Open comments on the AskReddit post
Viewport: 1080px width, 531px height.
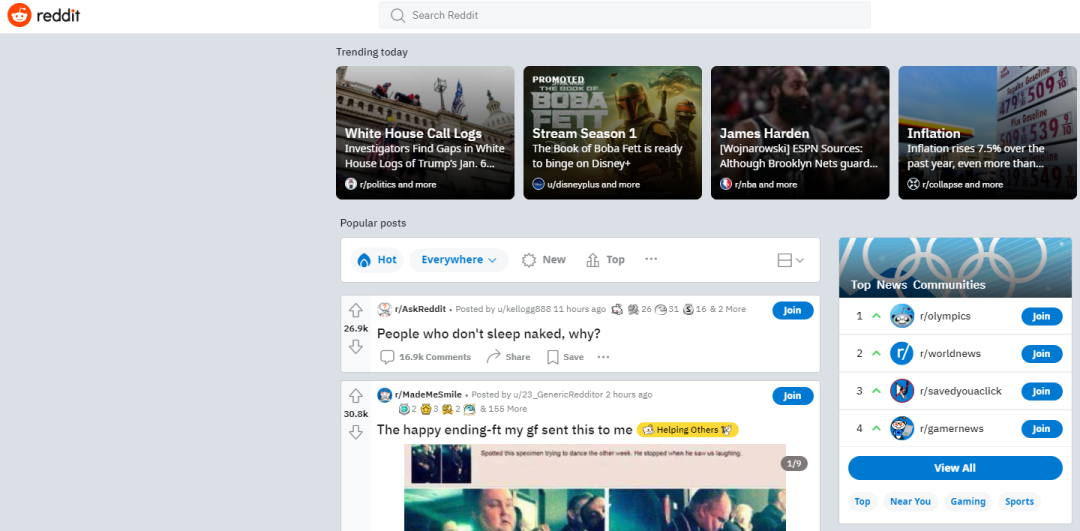pos(425,357)
